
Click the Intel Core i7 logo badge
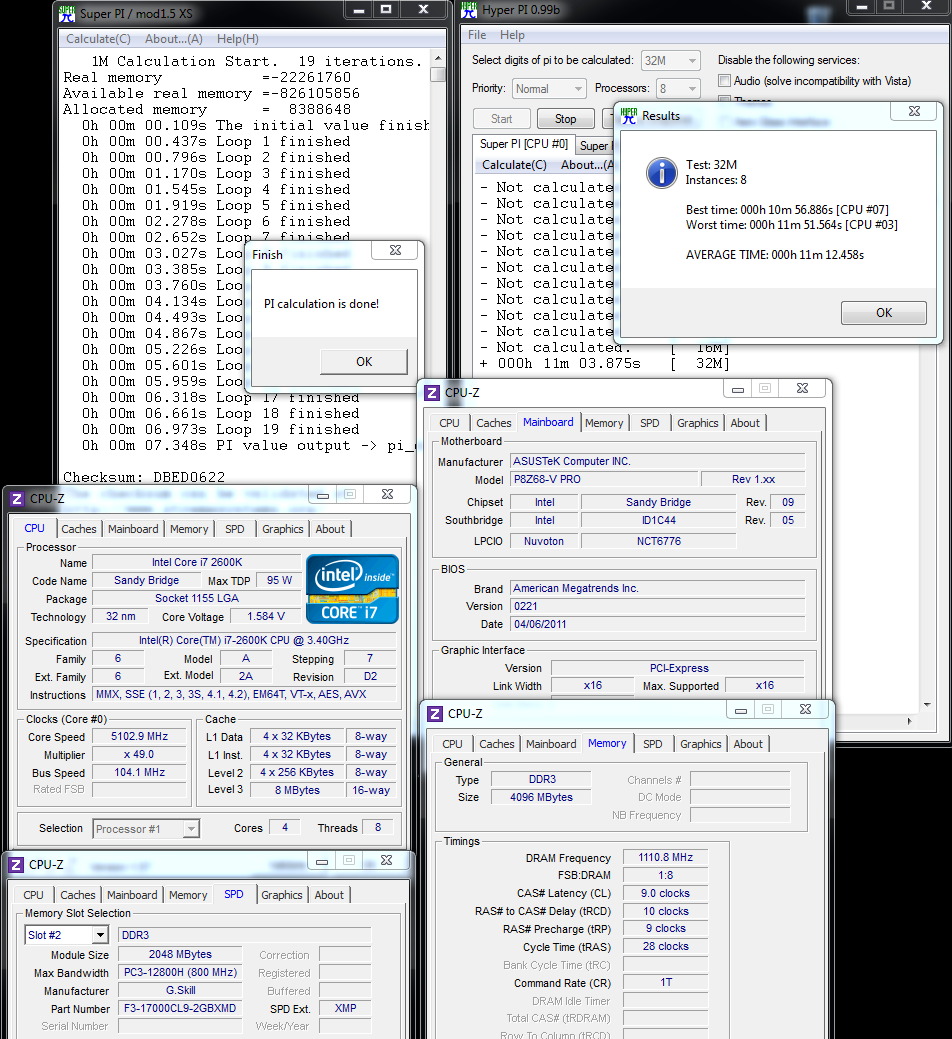(x=352, y=588)
